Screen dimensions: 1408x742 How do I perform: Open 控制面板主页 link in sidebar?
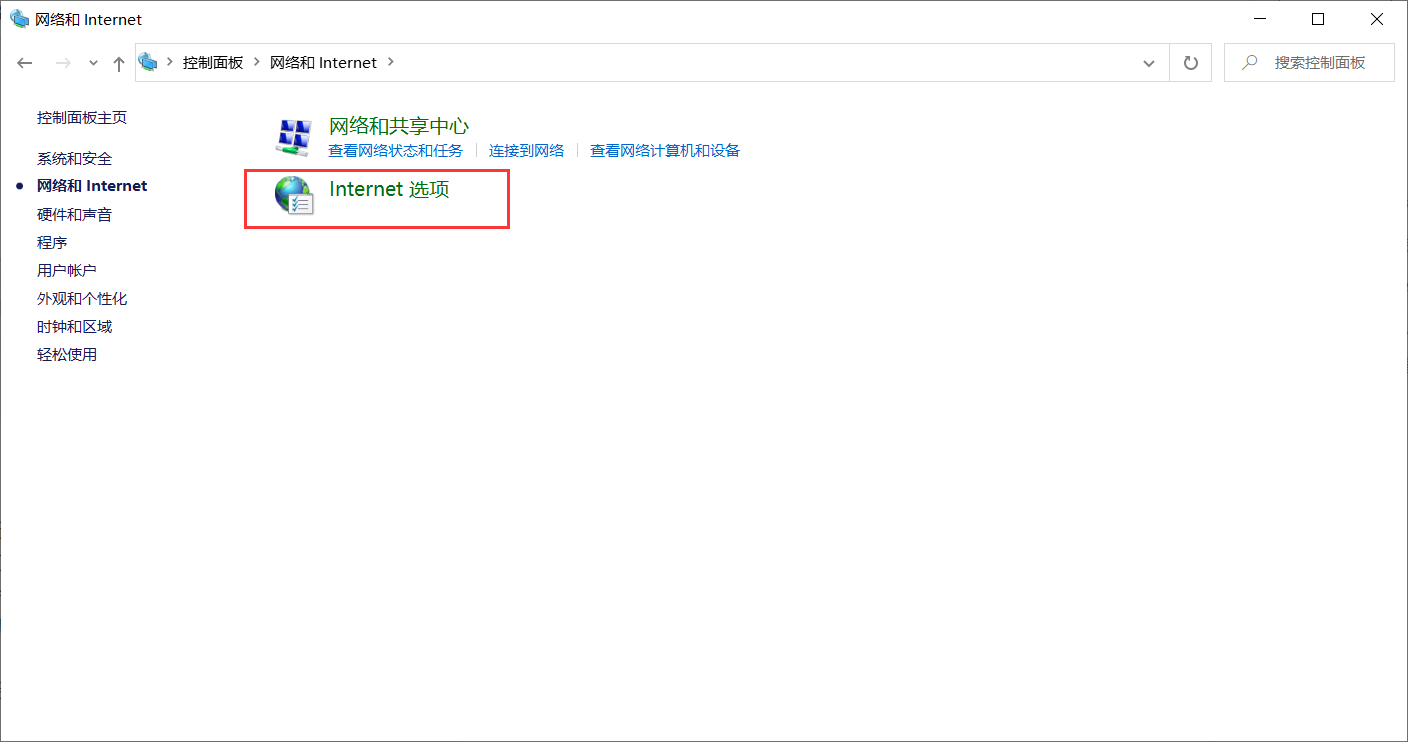[82, 117]
